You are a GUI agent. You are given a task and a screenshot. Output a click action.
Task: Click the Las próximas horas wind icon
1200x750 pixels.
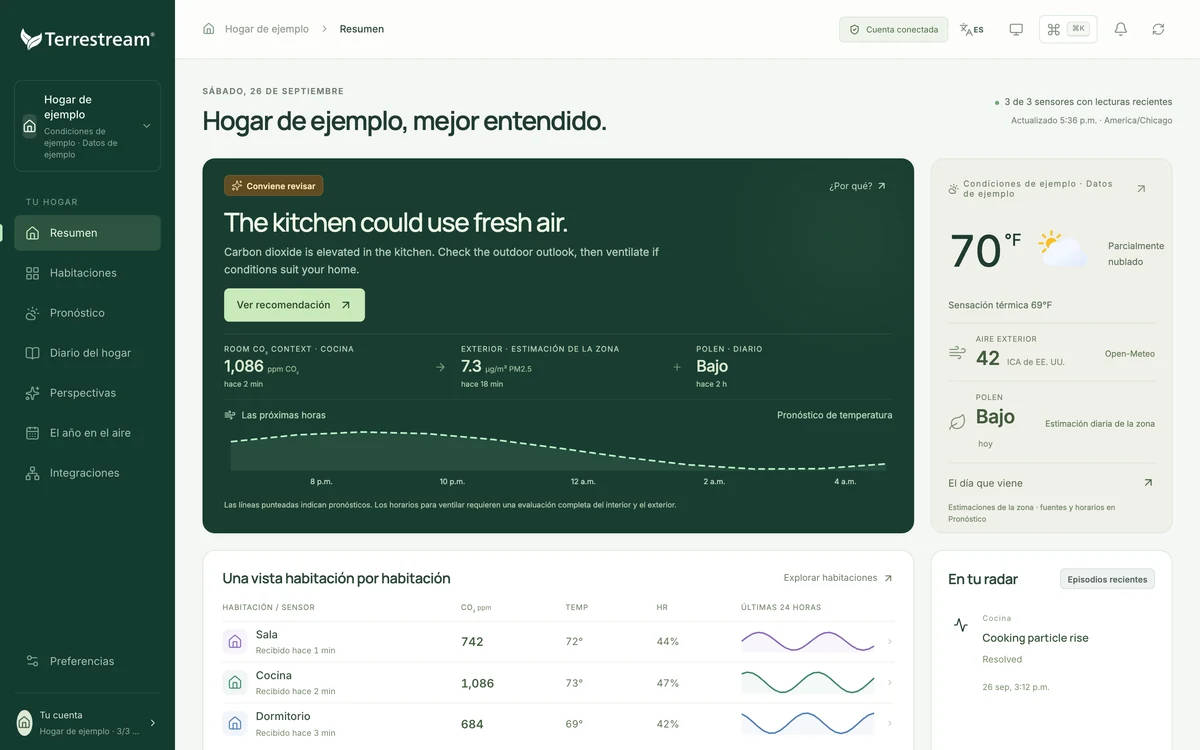(230, 415)
